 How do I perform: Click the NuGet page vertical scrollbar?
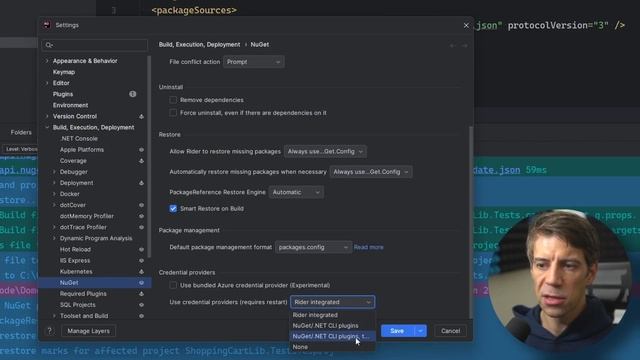471,222
